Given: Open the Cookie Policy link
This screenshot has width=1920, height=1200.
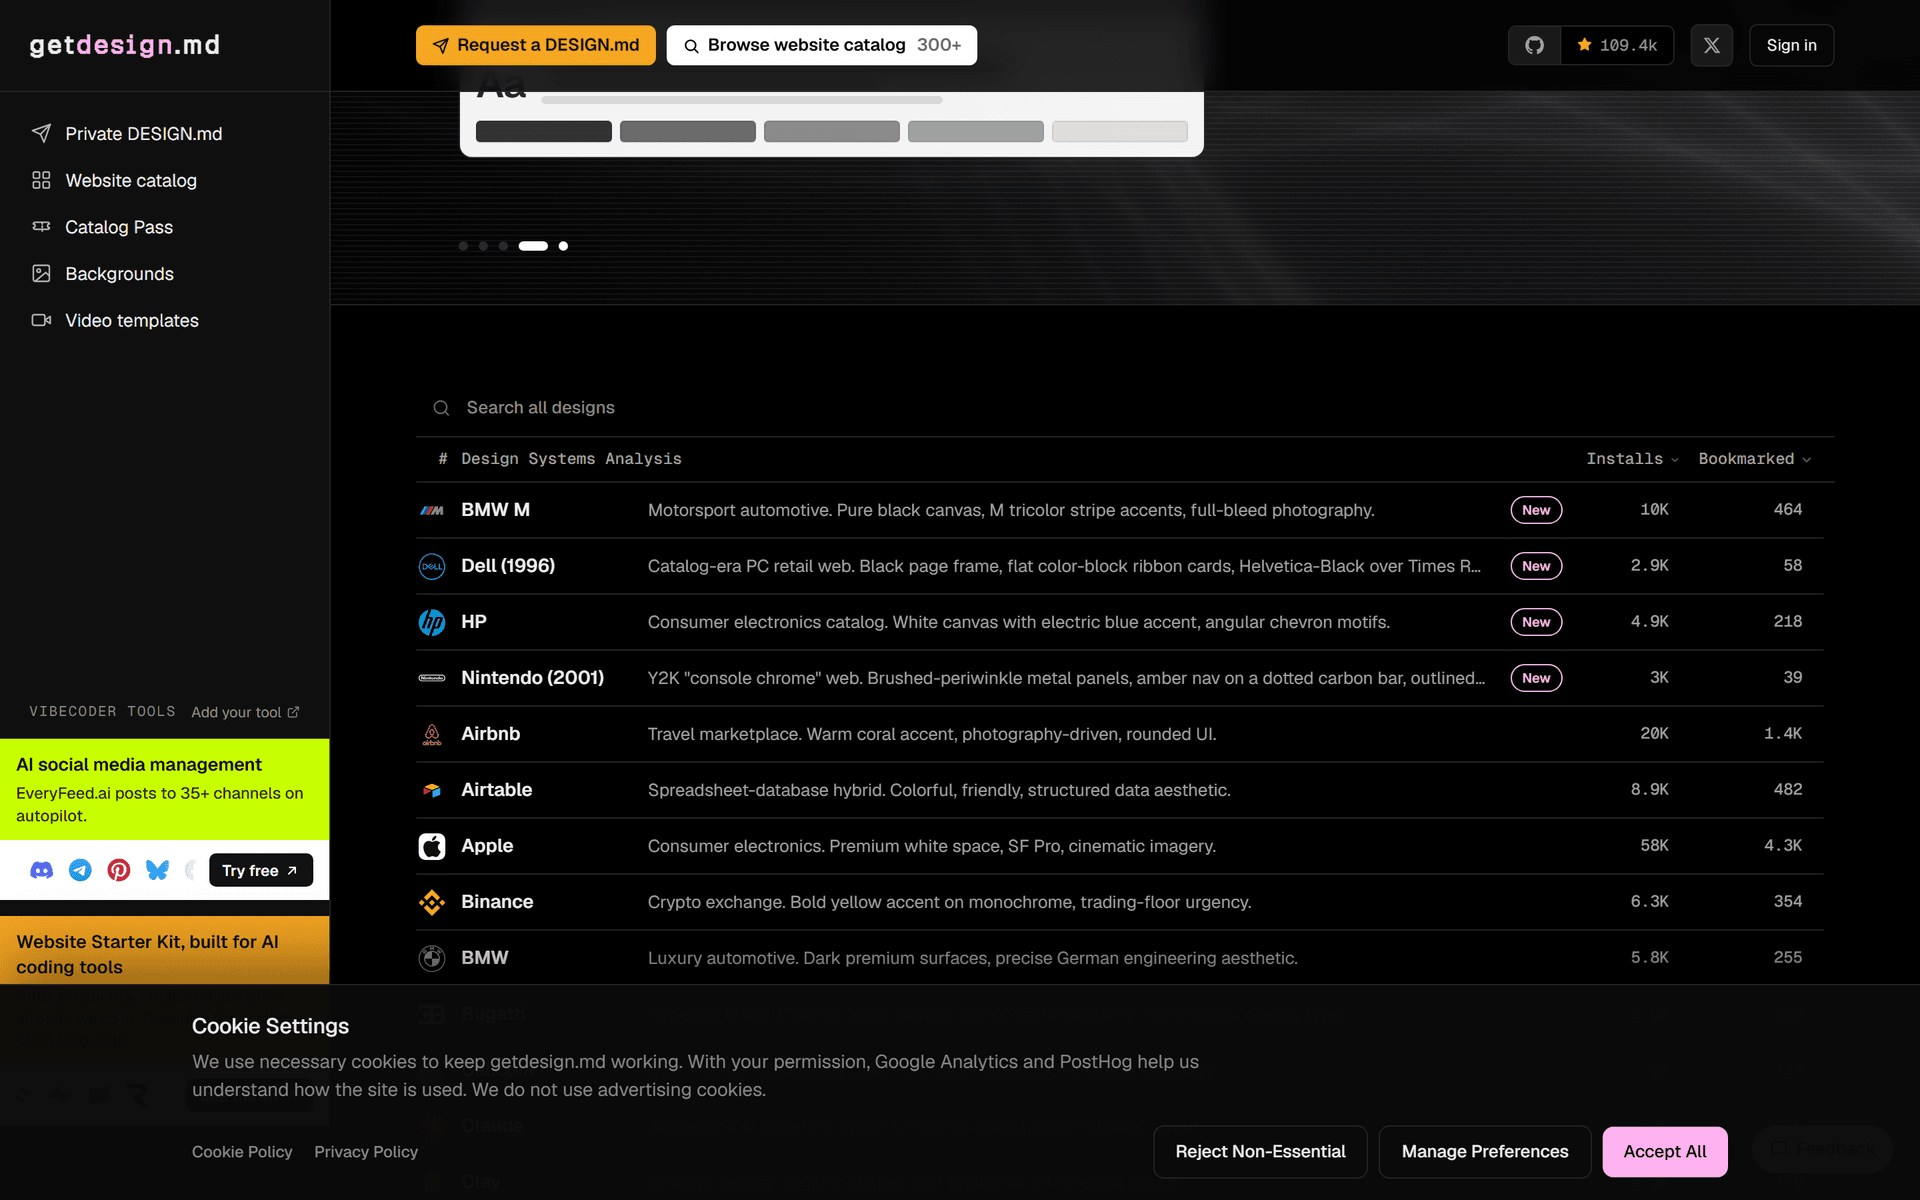Looking at the screenshot, I should (242, 1152).
